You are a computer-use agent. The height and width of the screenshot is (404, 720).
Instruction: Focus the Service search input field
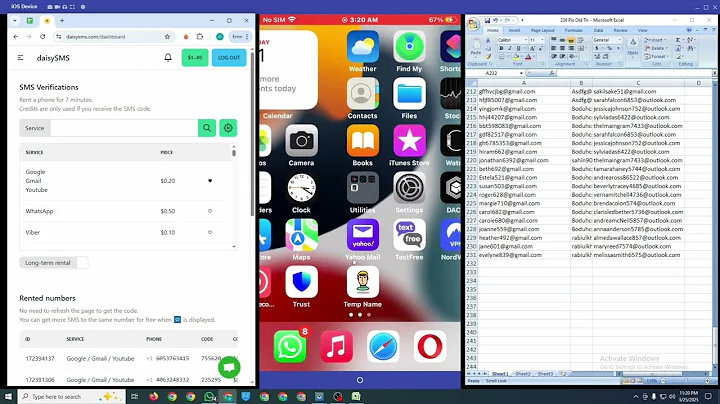(x=124, y=128)
